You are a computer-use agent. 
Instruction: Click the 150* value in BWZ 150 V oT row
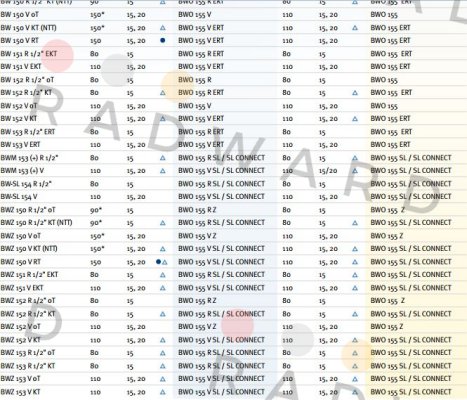tap(97, 236)
